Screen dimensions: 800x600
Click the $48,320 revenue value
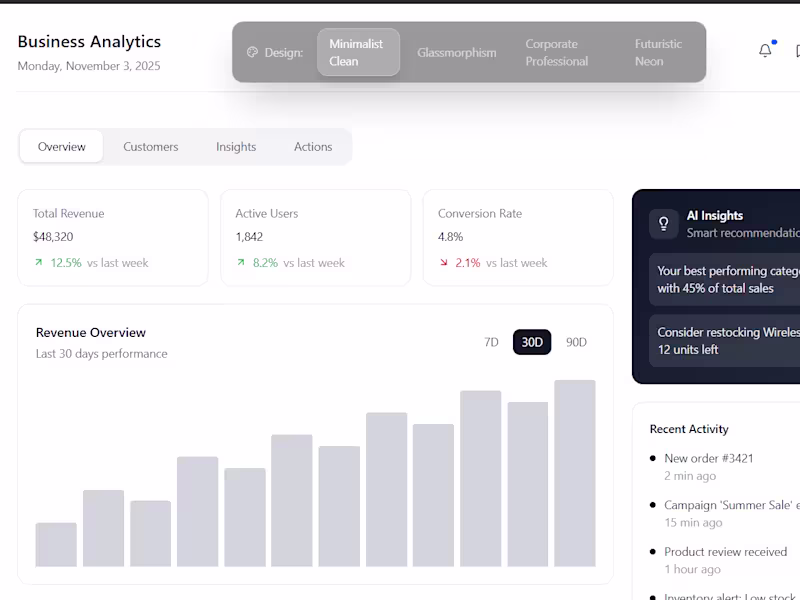(x=53, y=237)
